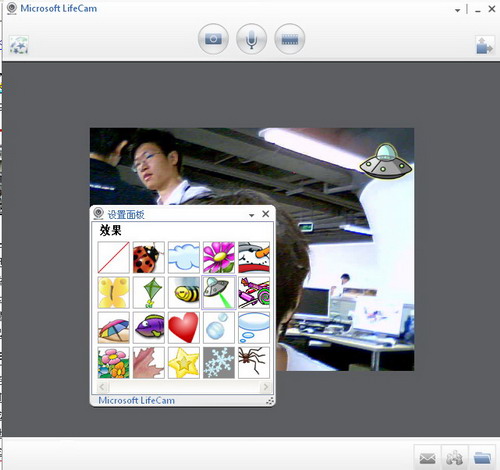Record video with the film strip button
The width and height of the screenshot is (500, 470).
tap(290, 39)
